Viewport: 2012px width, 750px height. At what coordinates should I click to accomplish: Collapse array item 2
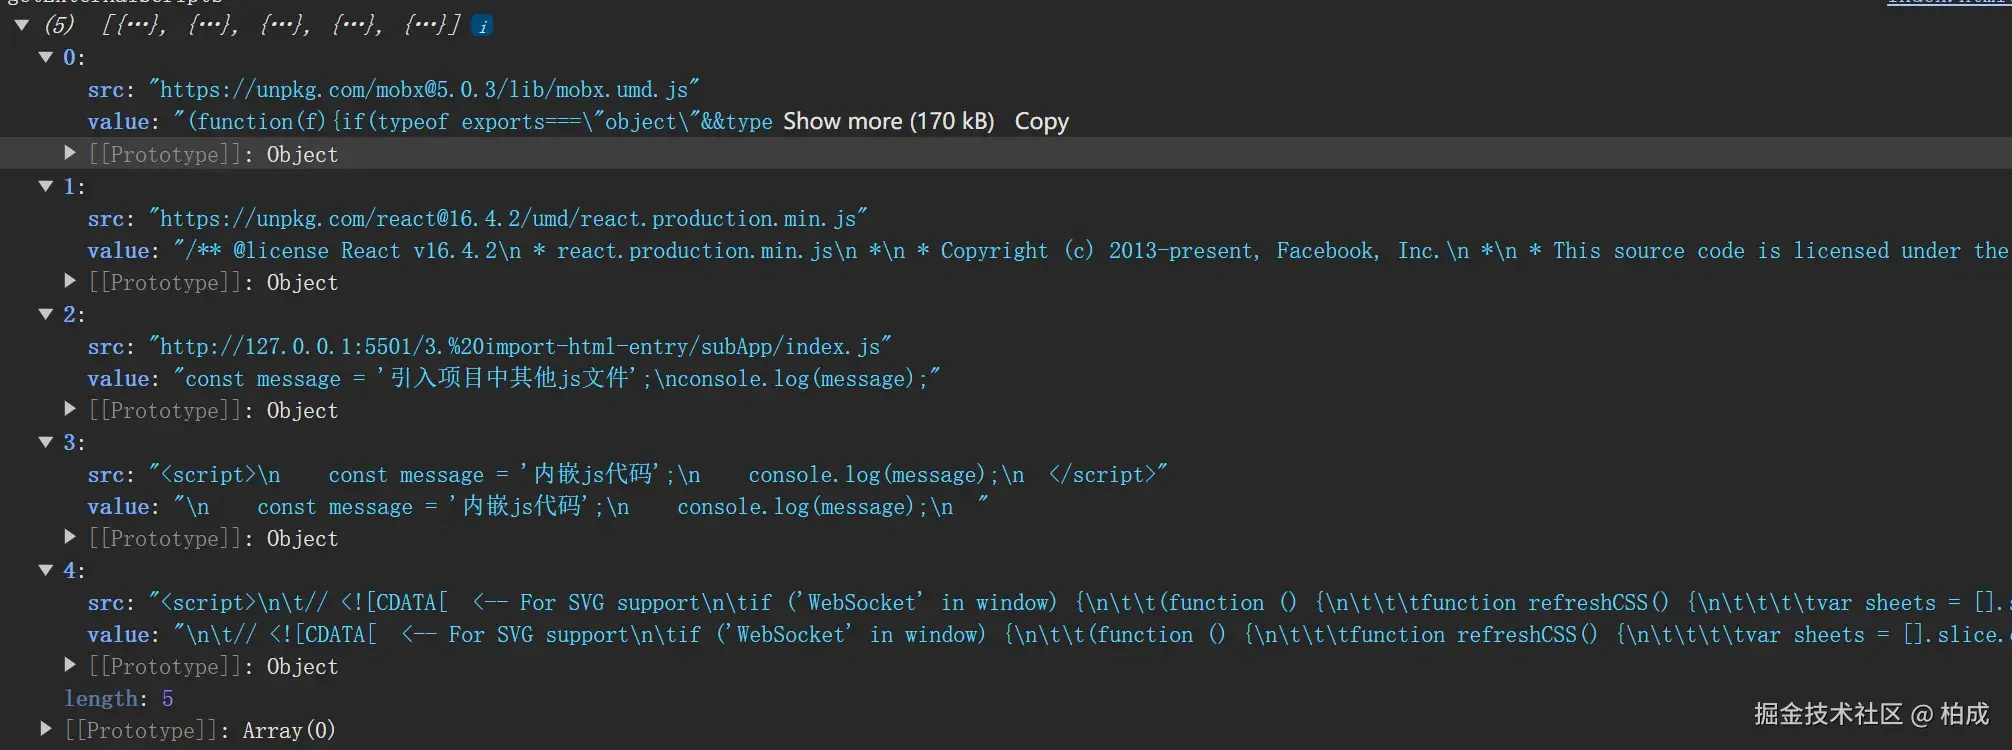pyautogui.click(x=45, y=314)
